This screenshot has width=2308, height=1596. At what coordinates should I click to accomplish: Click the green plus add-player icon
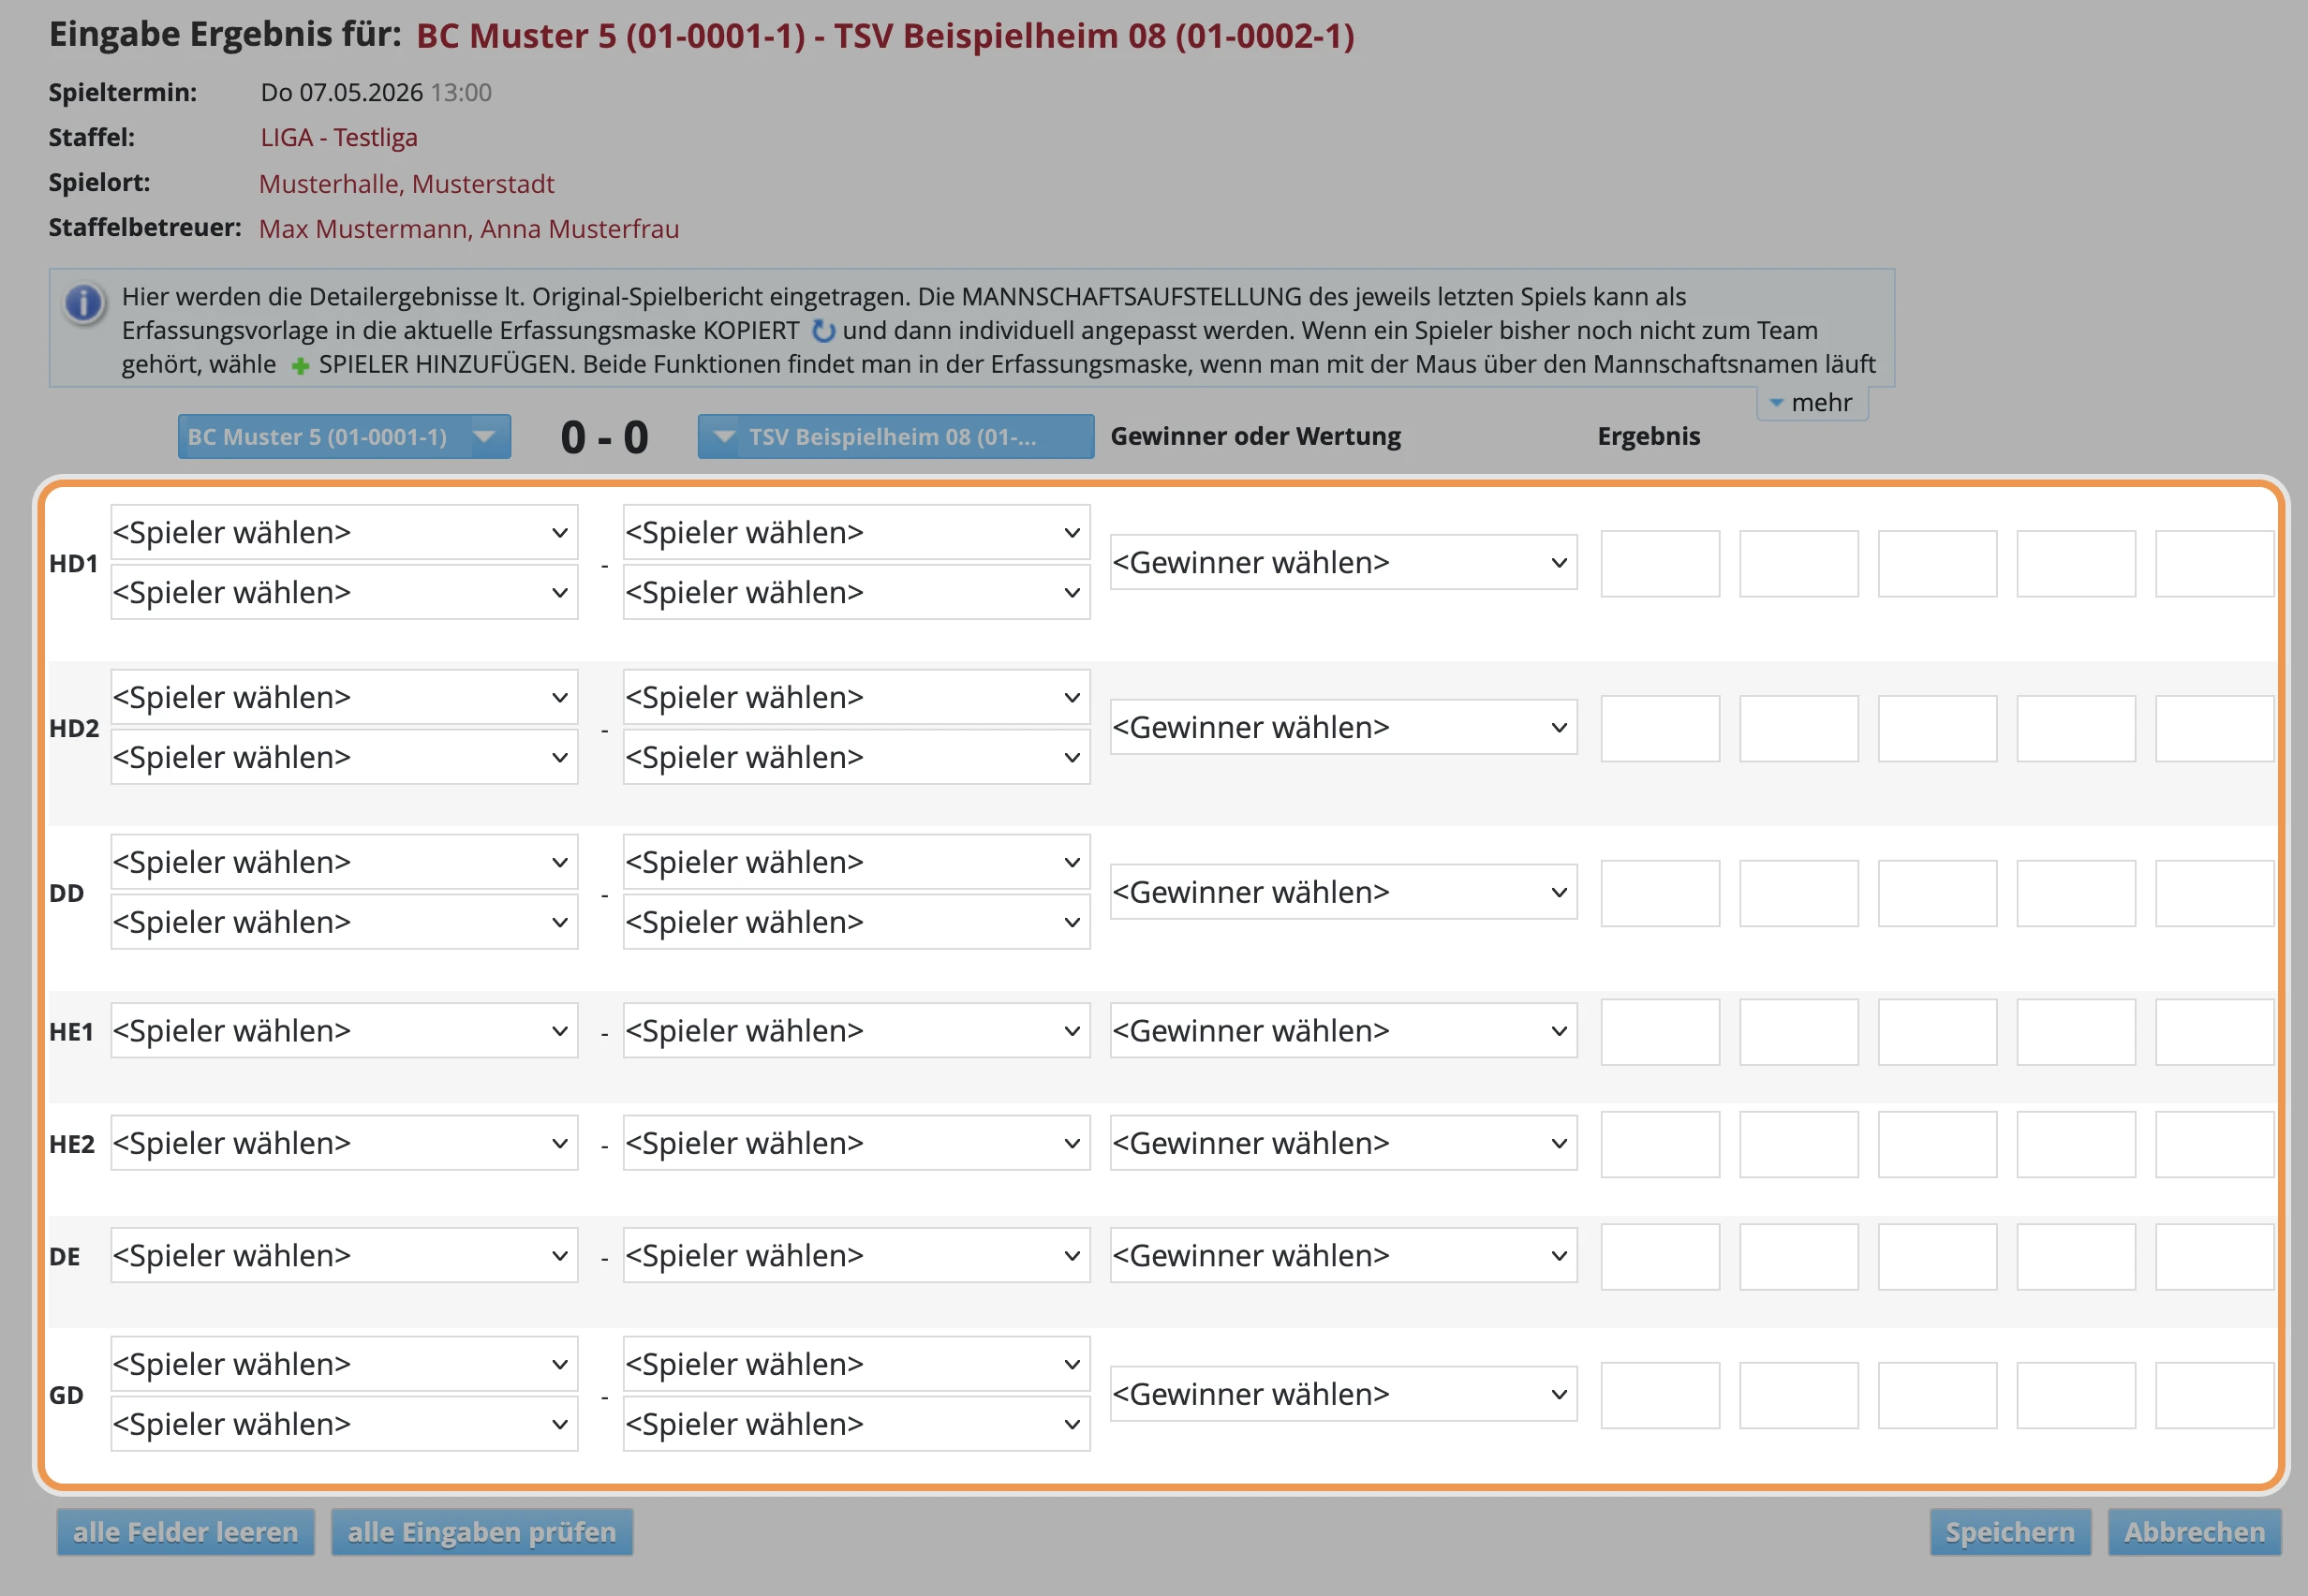click(x=299, y=366)
